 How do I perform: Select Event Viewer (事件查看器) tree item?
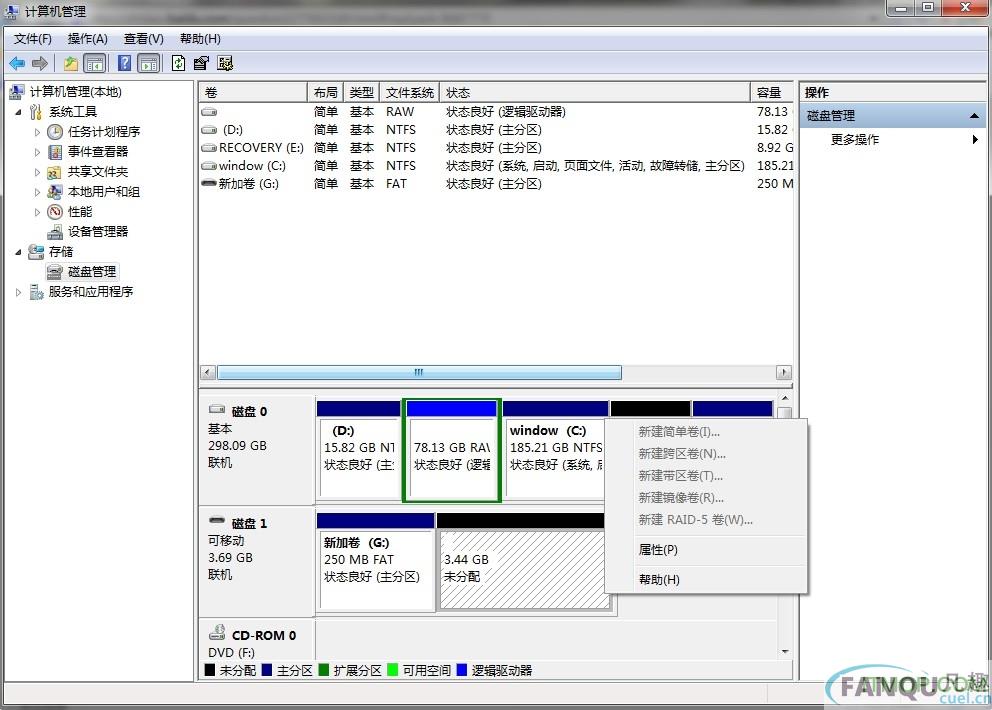pyautogui.click(x=98, y=152)
